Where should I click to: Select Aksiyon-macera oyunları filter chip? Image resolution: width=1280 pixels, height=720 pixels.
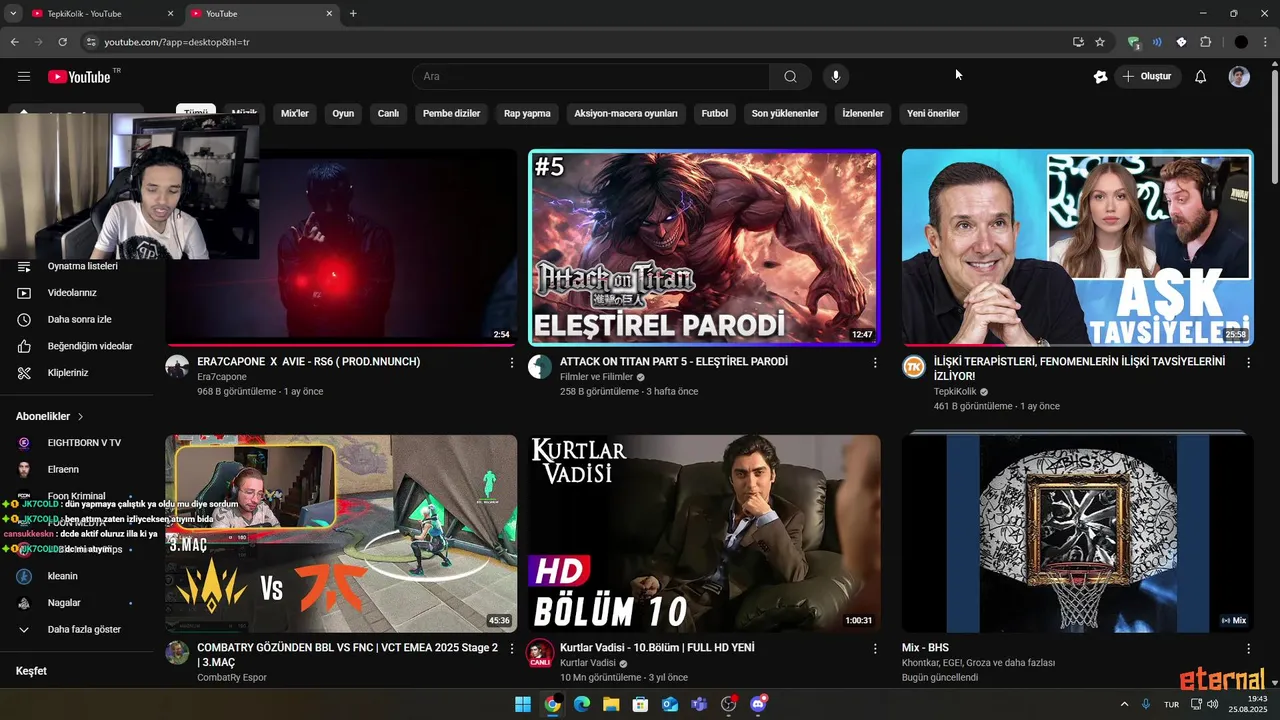pos(626,114)
